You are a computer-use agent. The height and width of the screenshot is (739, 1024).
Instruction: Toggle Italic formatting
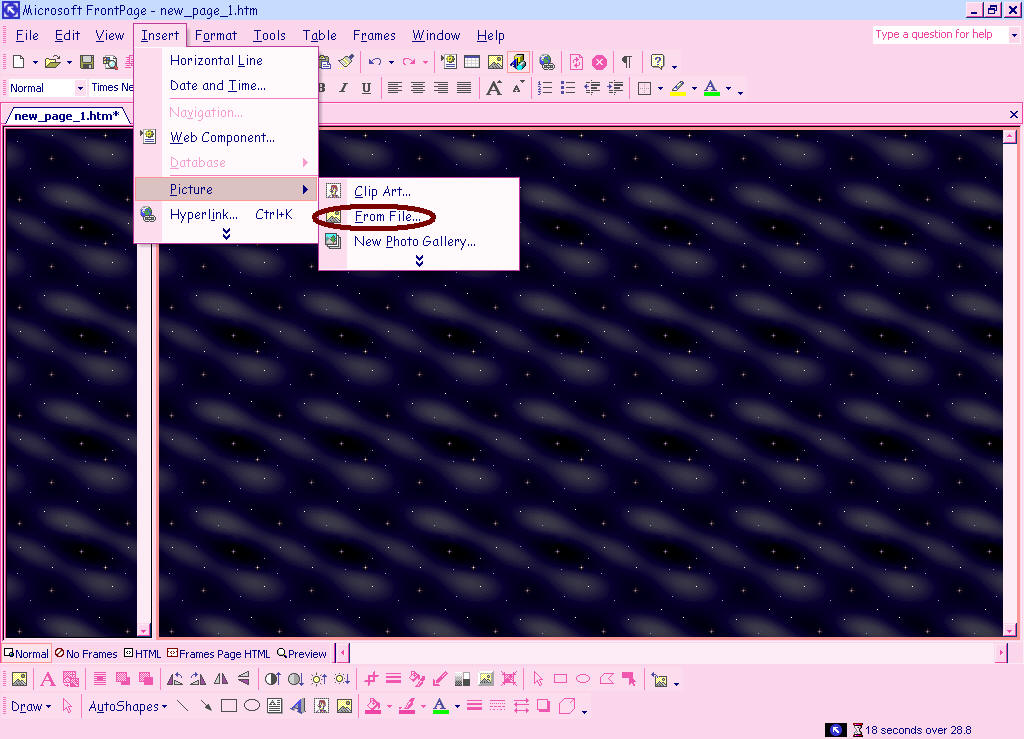pos(344,87)
